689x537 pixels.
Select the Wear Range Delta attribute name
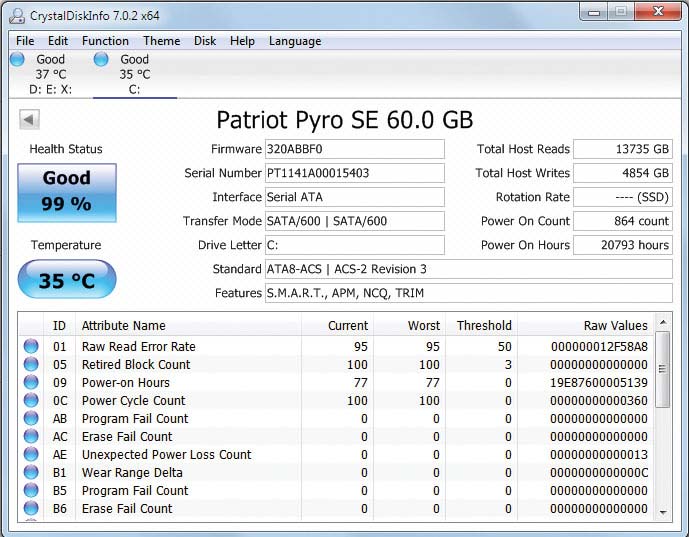point(132,473)
